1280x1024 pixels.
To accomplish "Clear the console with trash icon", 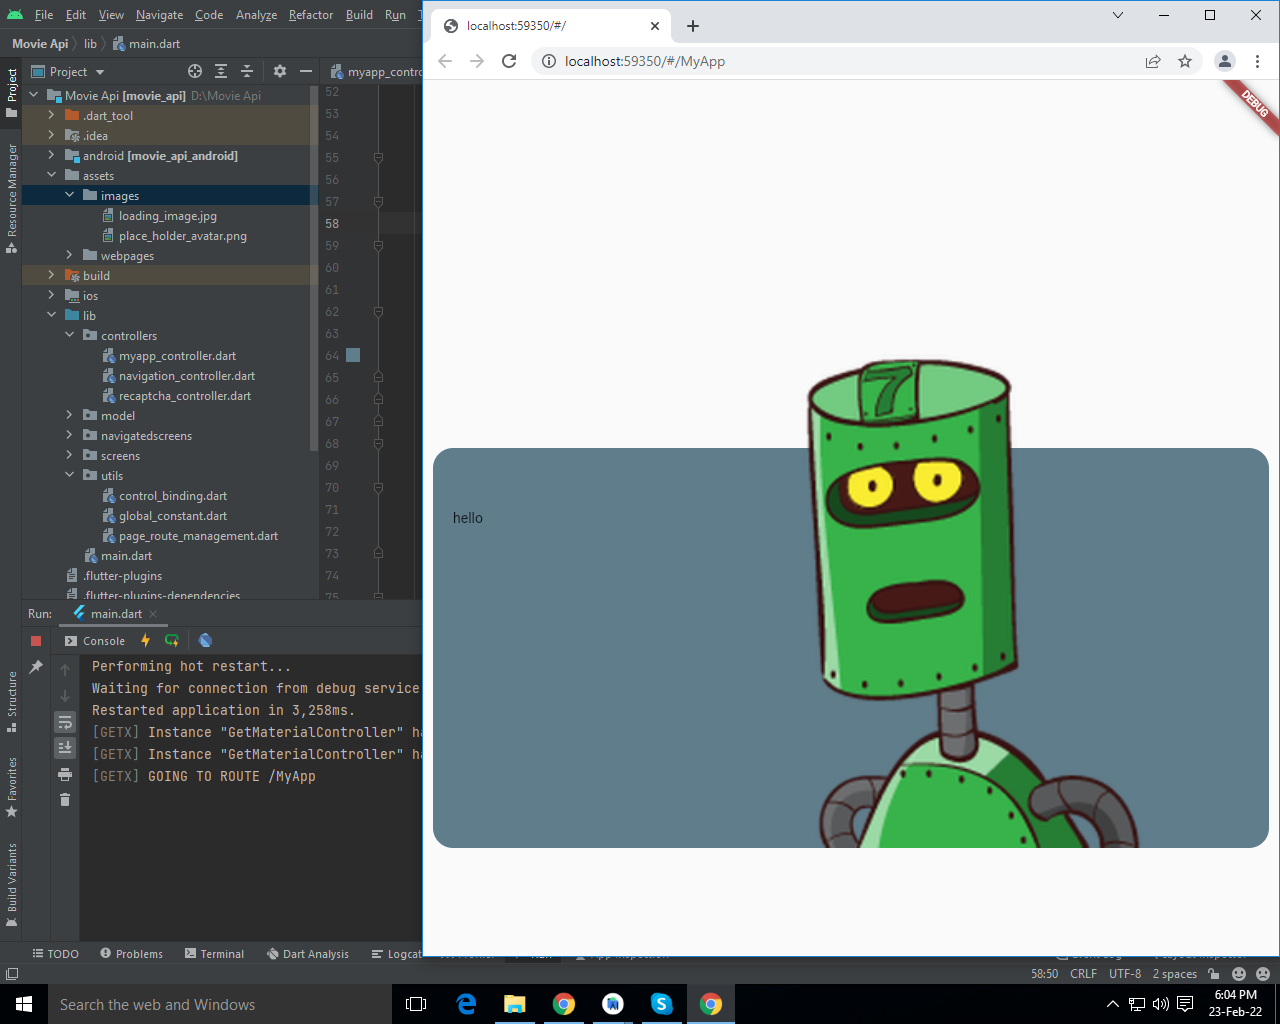I will pos(65,799).
